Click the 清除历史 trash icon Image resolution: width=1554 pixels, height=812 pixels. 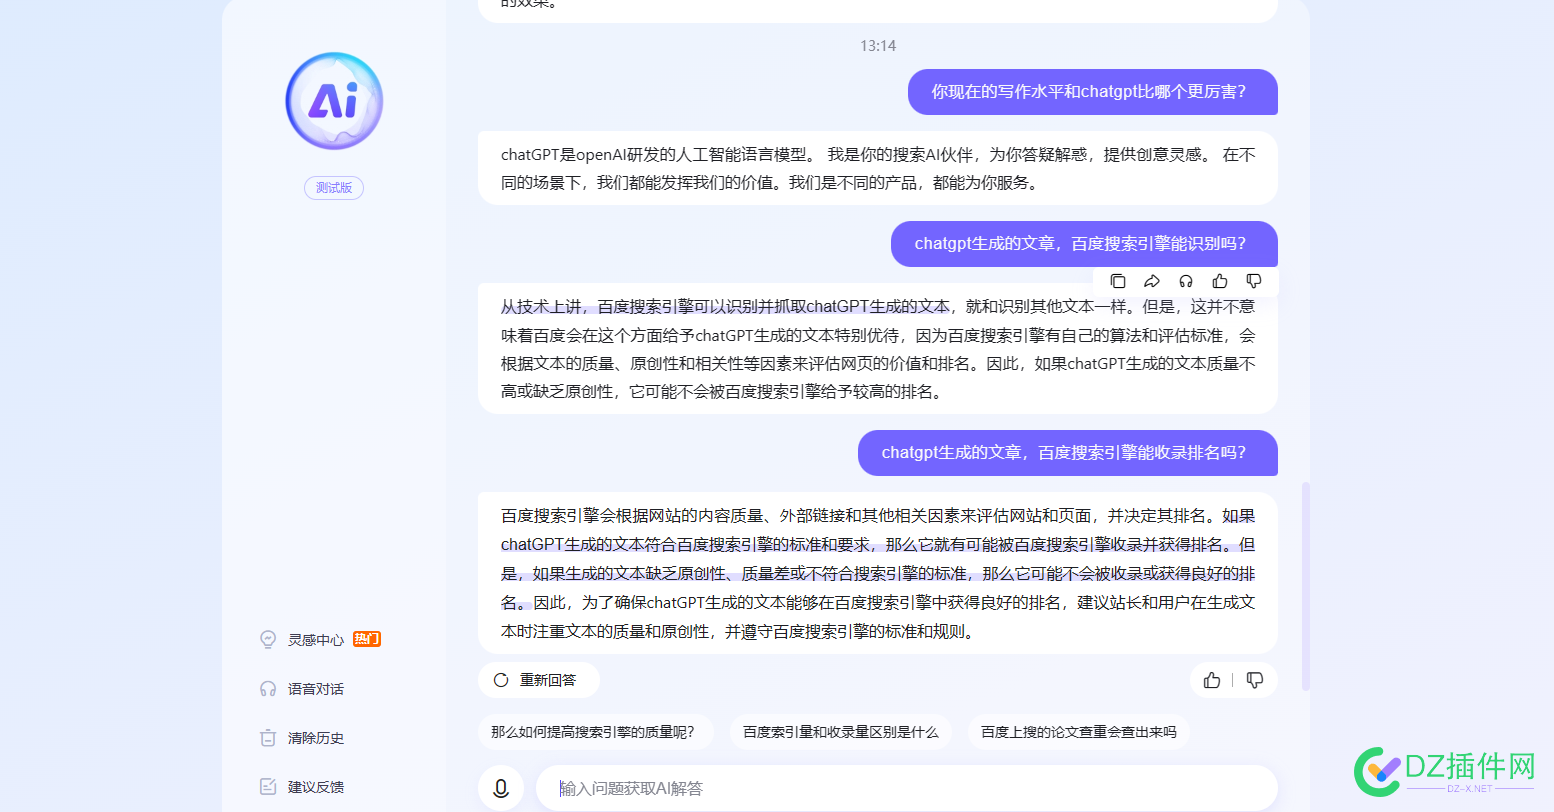click(x=268, y=738)
